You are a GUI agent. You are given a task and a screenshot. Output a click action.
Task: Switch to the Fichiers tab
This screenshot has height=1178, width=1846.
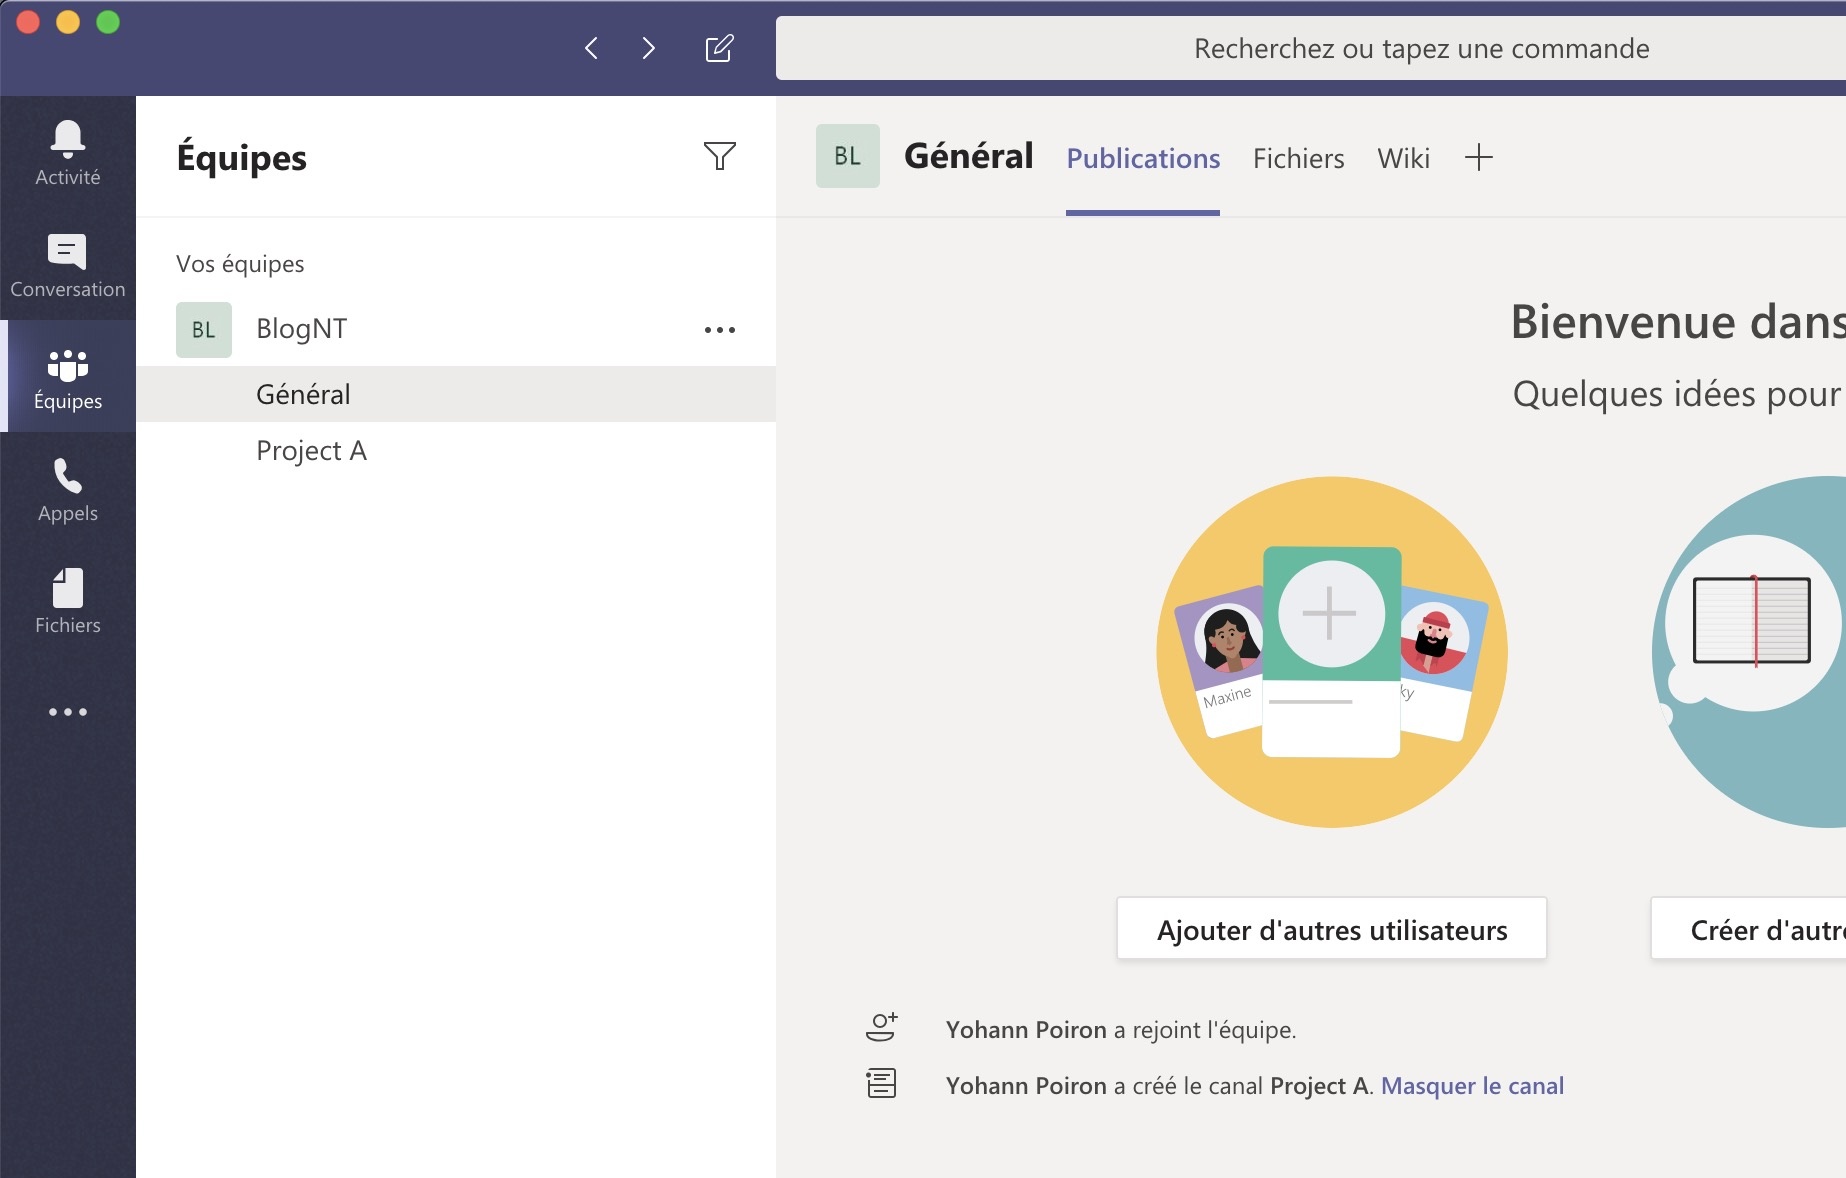click(x=1298, y=158)
